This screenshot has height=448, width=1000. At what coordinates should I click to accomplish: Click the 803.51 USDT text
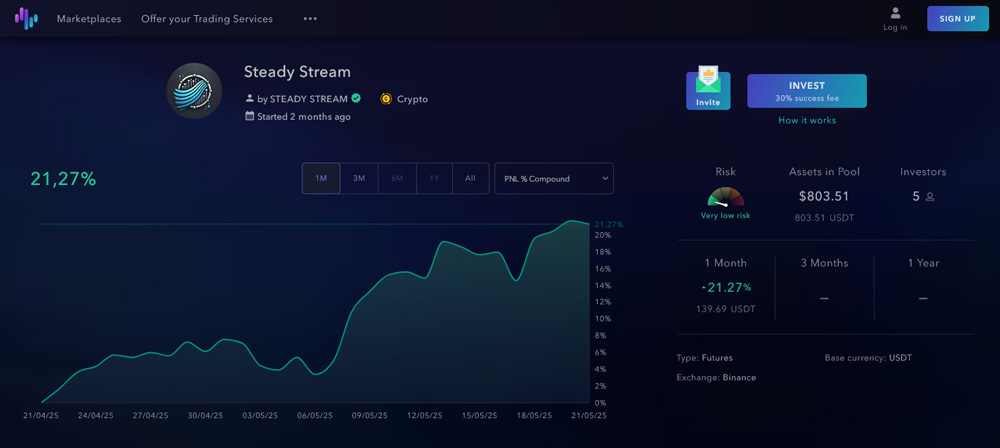tap(824, 218)
